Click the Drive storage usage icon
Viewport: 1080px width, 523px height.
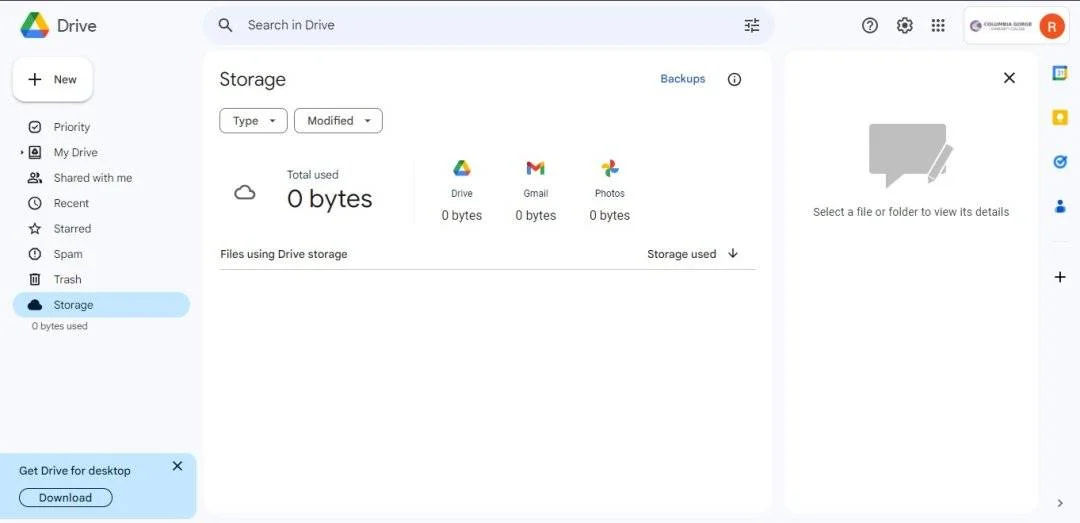click(x=461, y=168)
